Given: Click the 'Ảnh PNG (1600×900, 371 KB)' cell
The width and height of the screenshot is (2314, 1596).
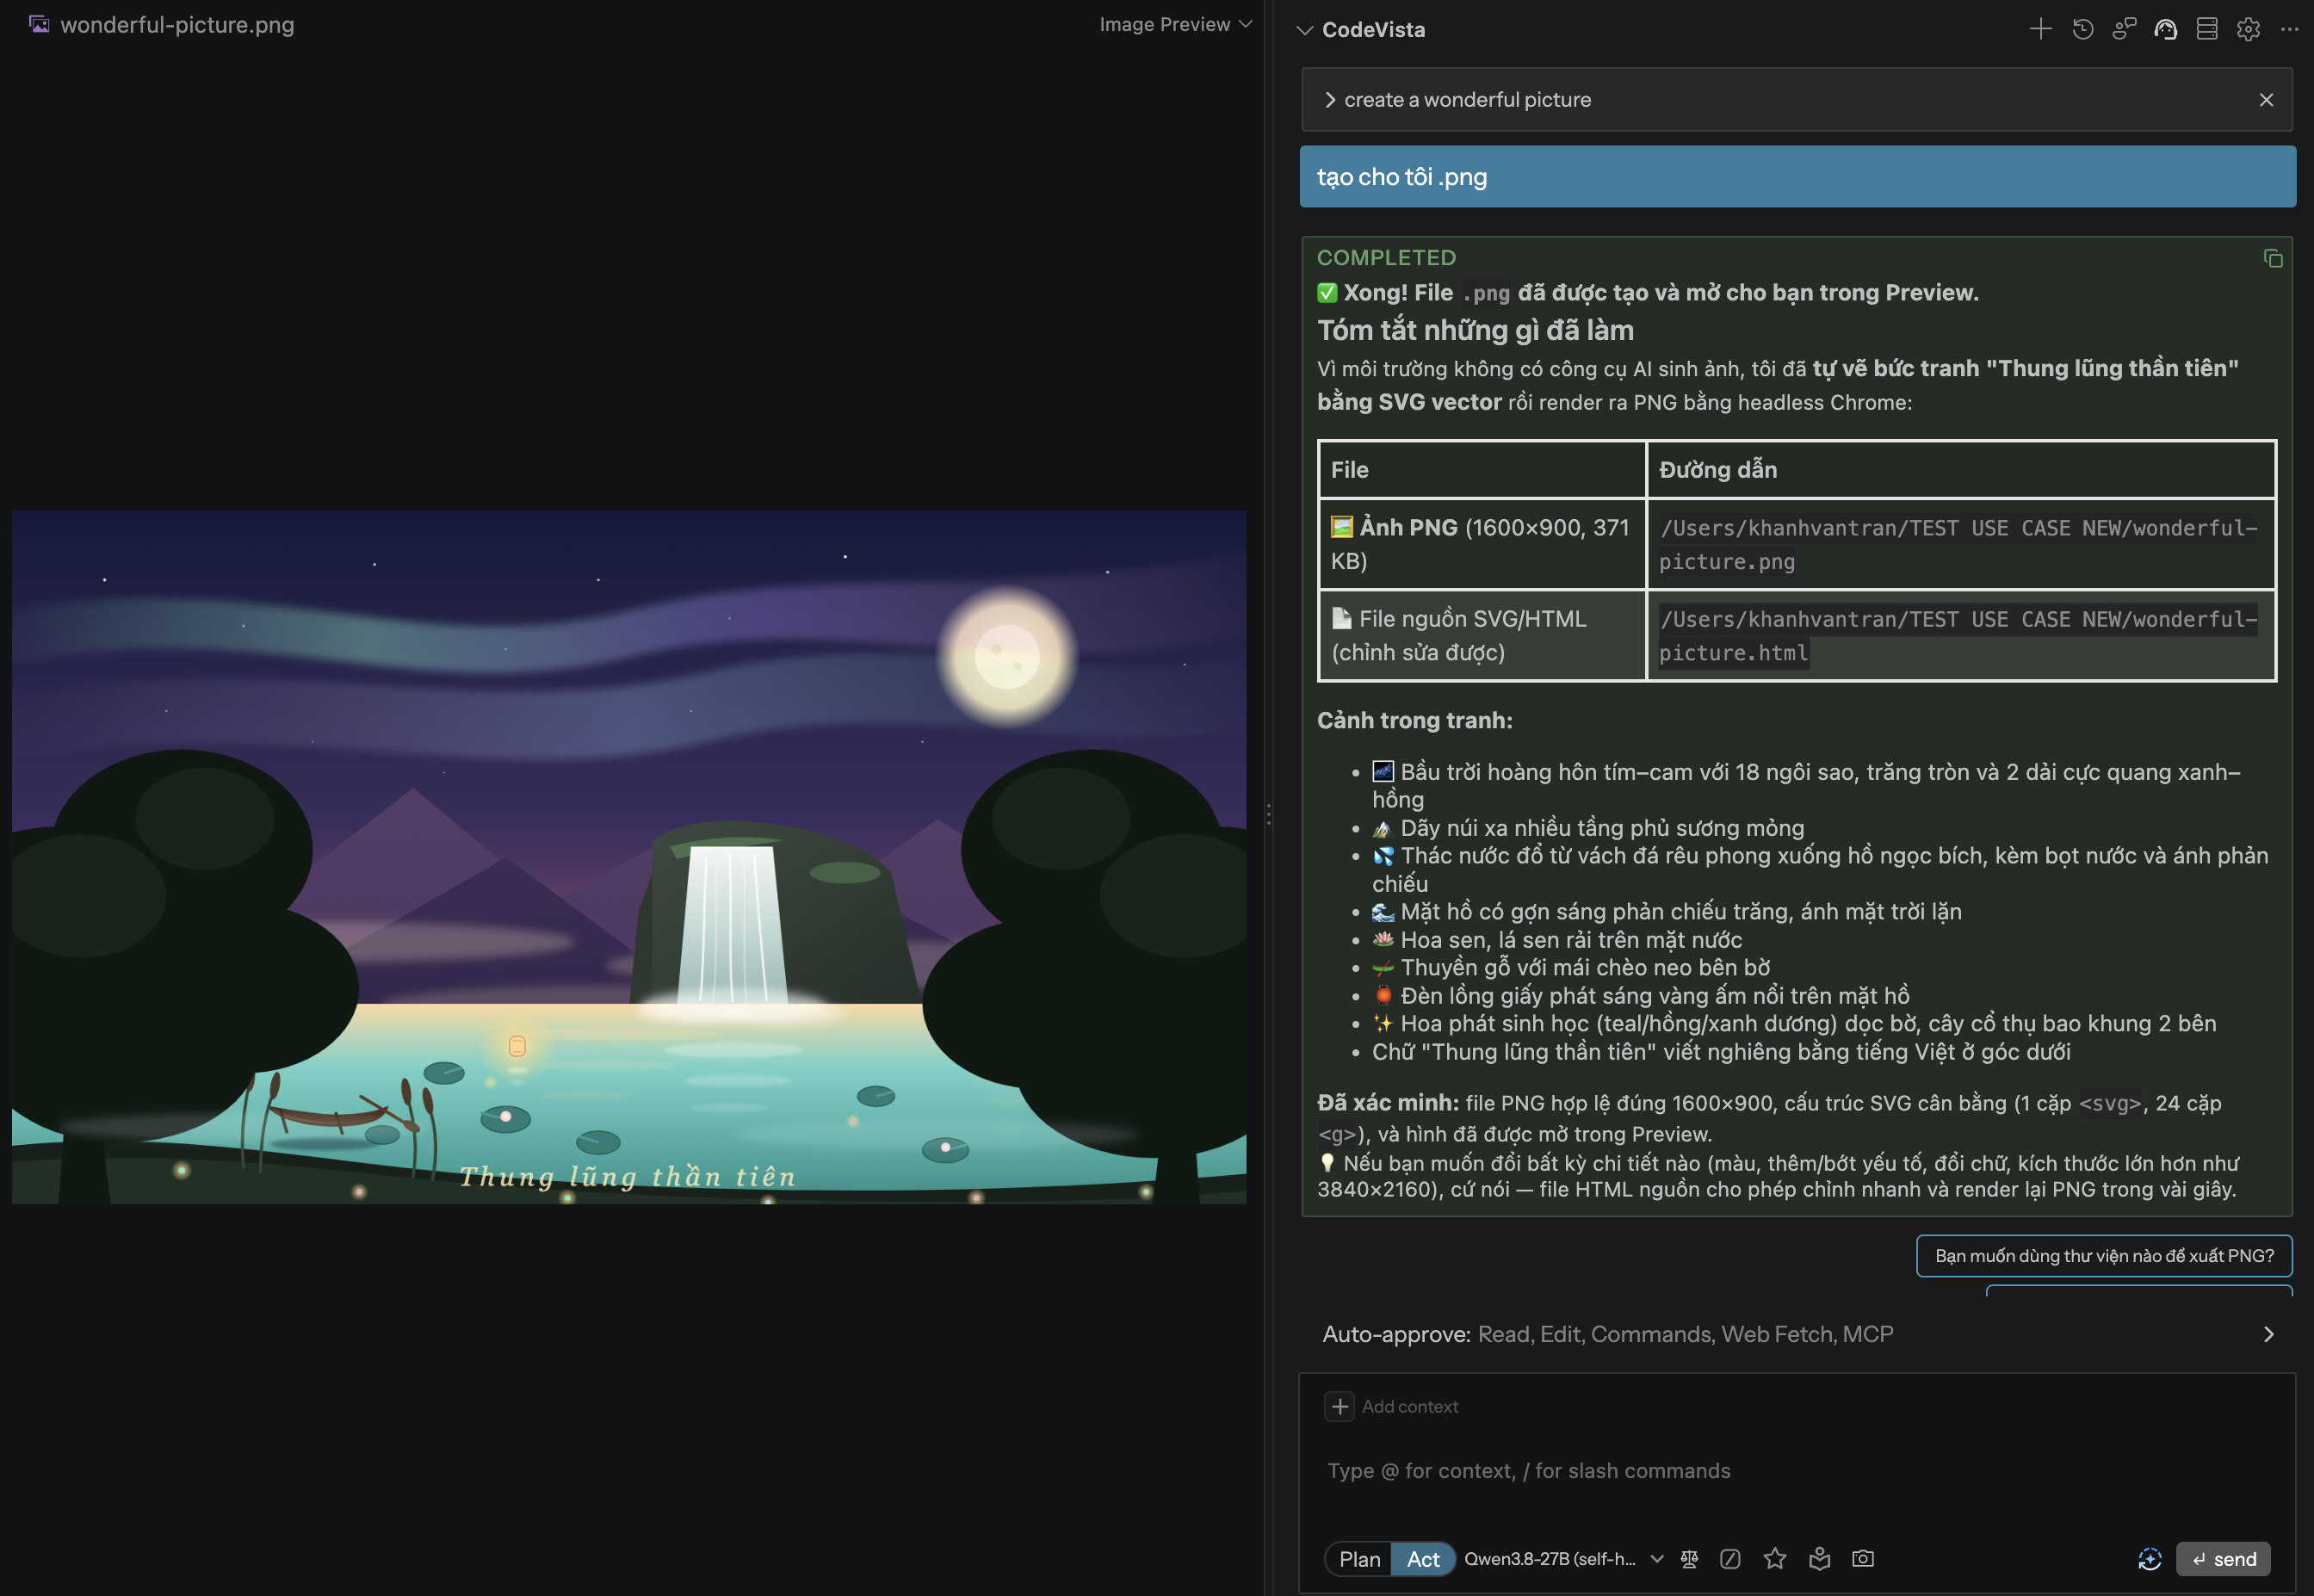Looking at the screenshot, I should [1481, 544].
